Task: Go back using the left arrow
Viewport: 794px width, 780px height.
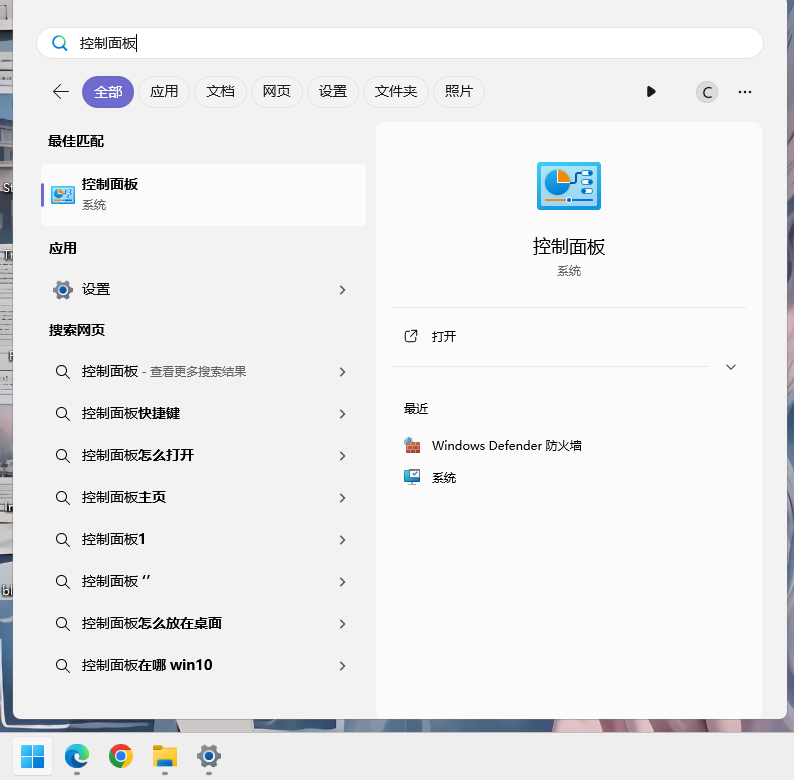Action: pyautogui.click(x=61, y=92)
